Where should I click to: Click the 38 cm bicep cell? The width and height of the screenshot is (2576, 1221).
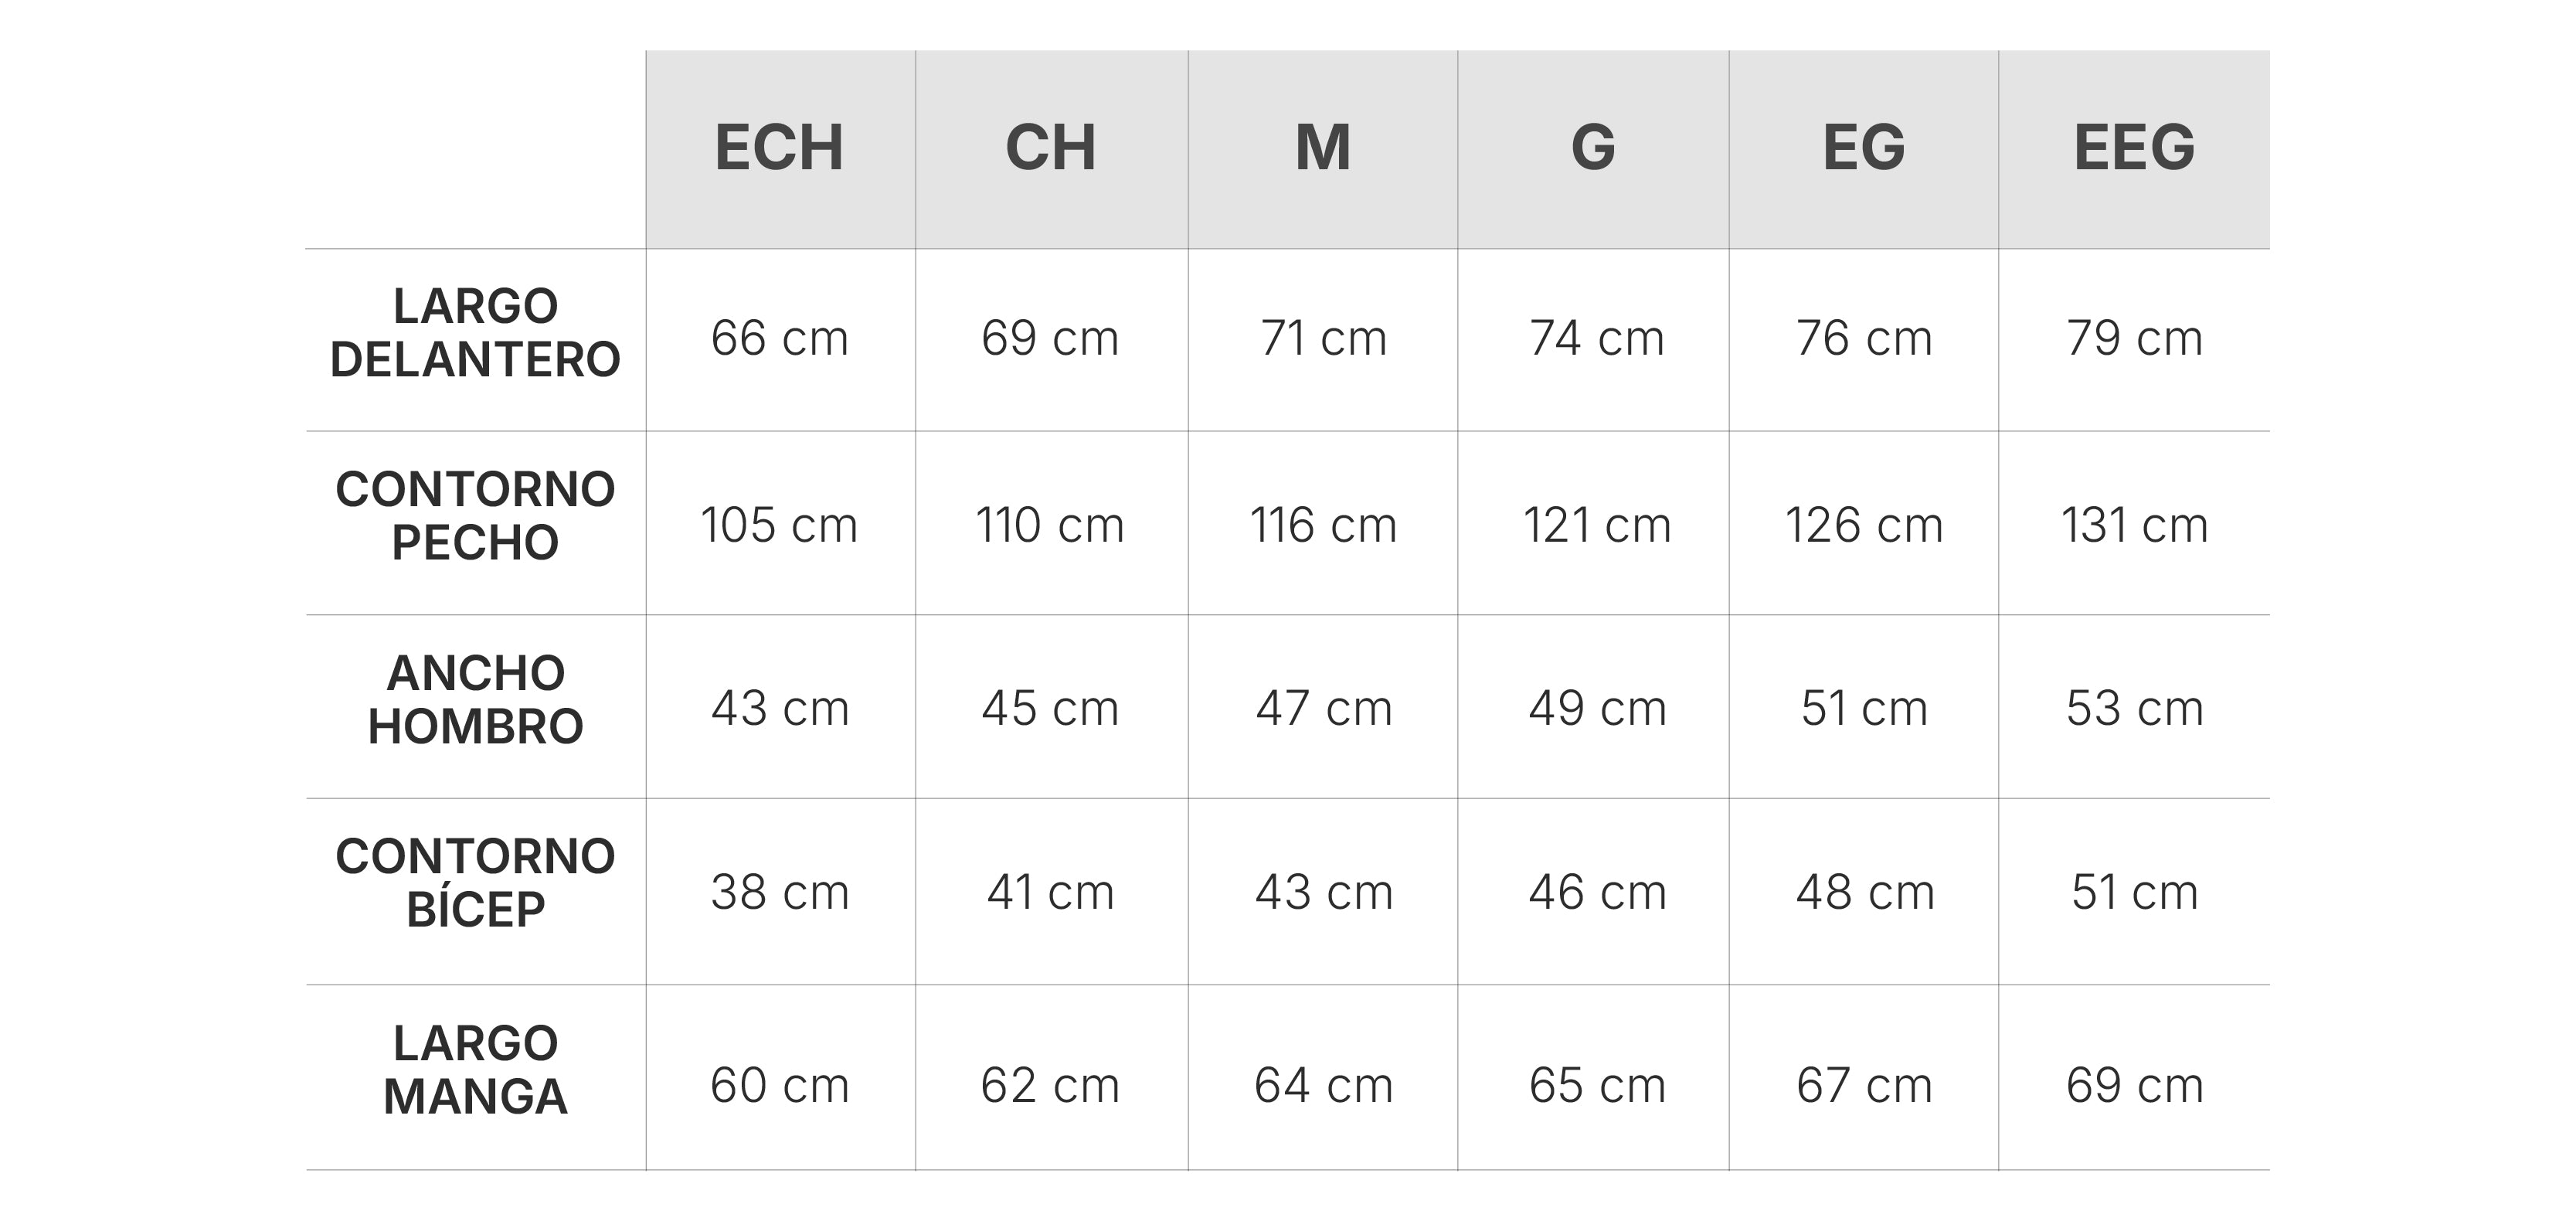point(779,892)
